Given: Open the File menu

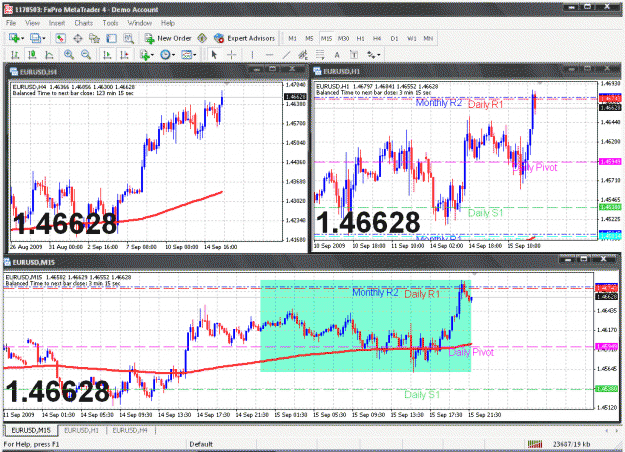Looking at the screenshot, I should [x=11, y=23].
